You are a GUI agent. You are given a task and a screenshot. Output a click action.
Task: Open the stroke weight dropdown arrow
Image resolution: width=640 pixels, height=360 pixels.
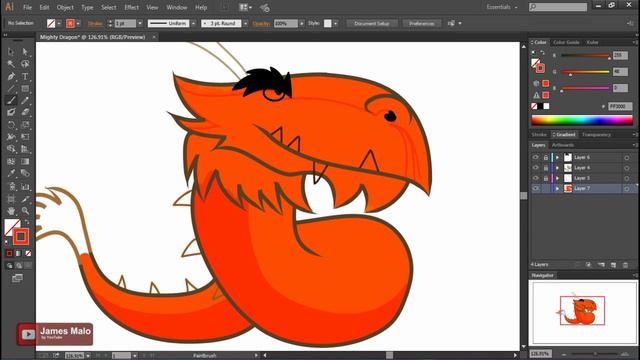(x=140, y=24)
